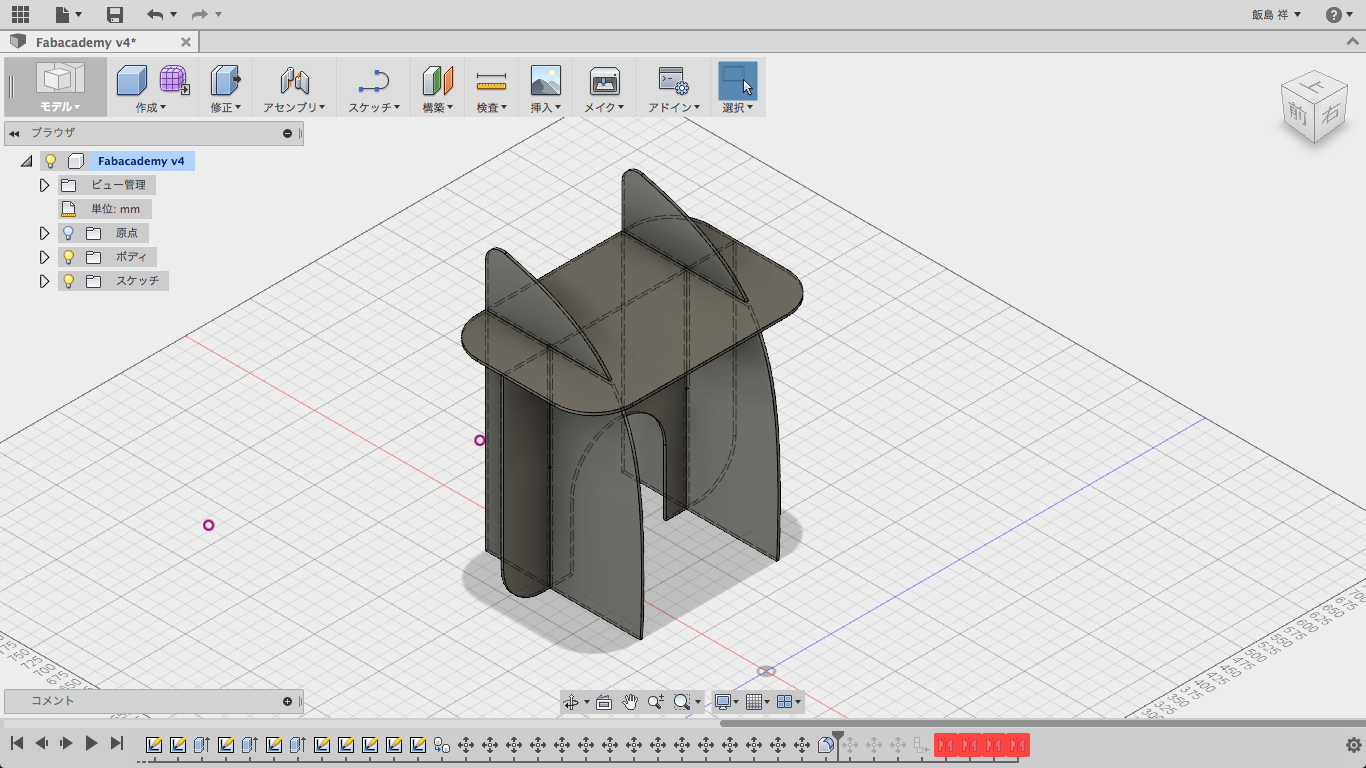Click the Joint icon above アセンブリ
Image resolution: width=1366 pixels, height=768 pixels.
[294, 80]
